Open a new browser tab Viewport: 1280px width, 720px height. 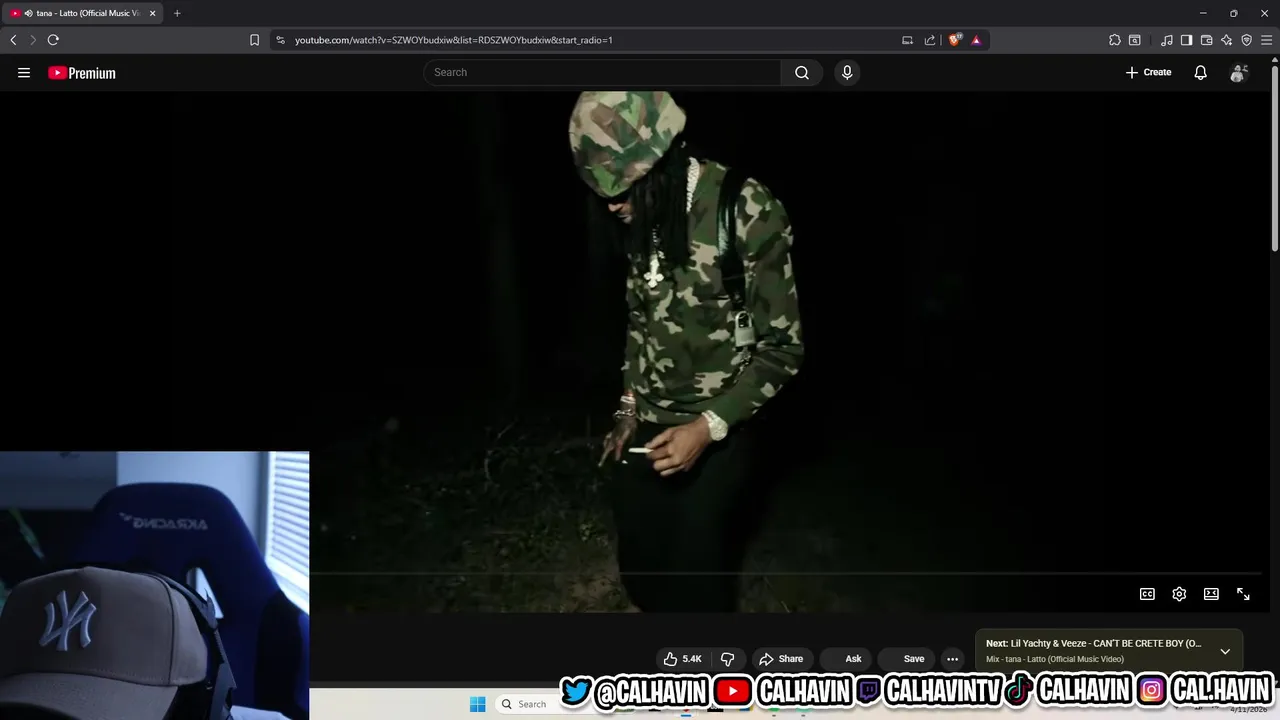click(x=177, y=13)
